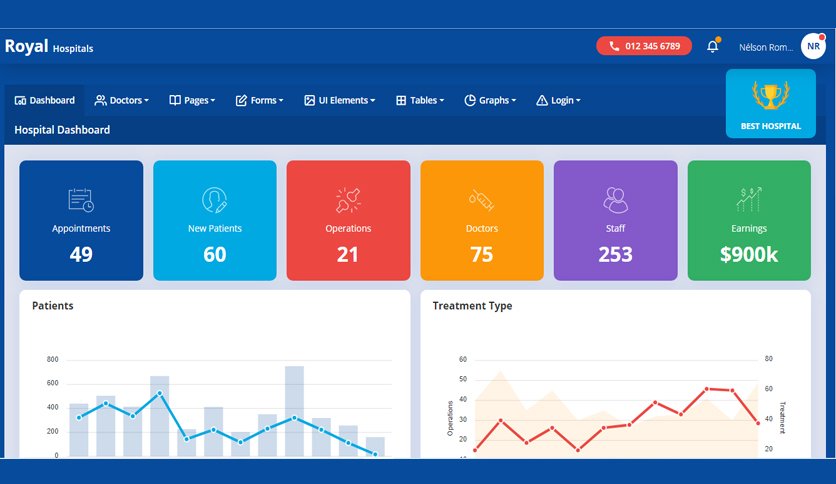836x484 pixels.
Task: Expand the Doctors menu
Action: 122,100
